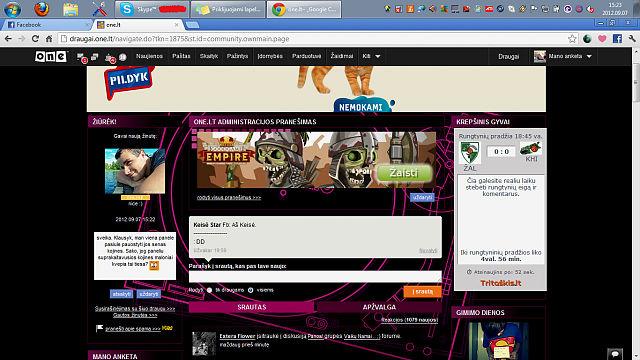The width and height of the screenshot is (640, 360).
Task: Switch to the Facebook browser tab
Action: click(x=47, y=25)
